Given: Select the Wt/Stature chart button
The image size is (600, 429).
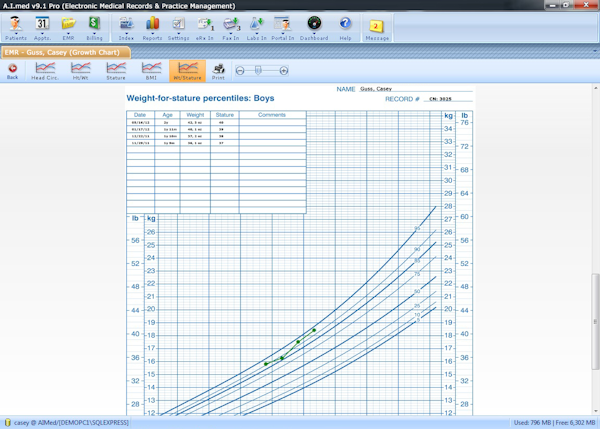Looking at the screenshot, I should [x=188, y=71].
